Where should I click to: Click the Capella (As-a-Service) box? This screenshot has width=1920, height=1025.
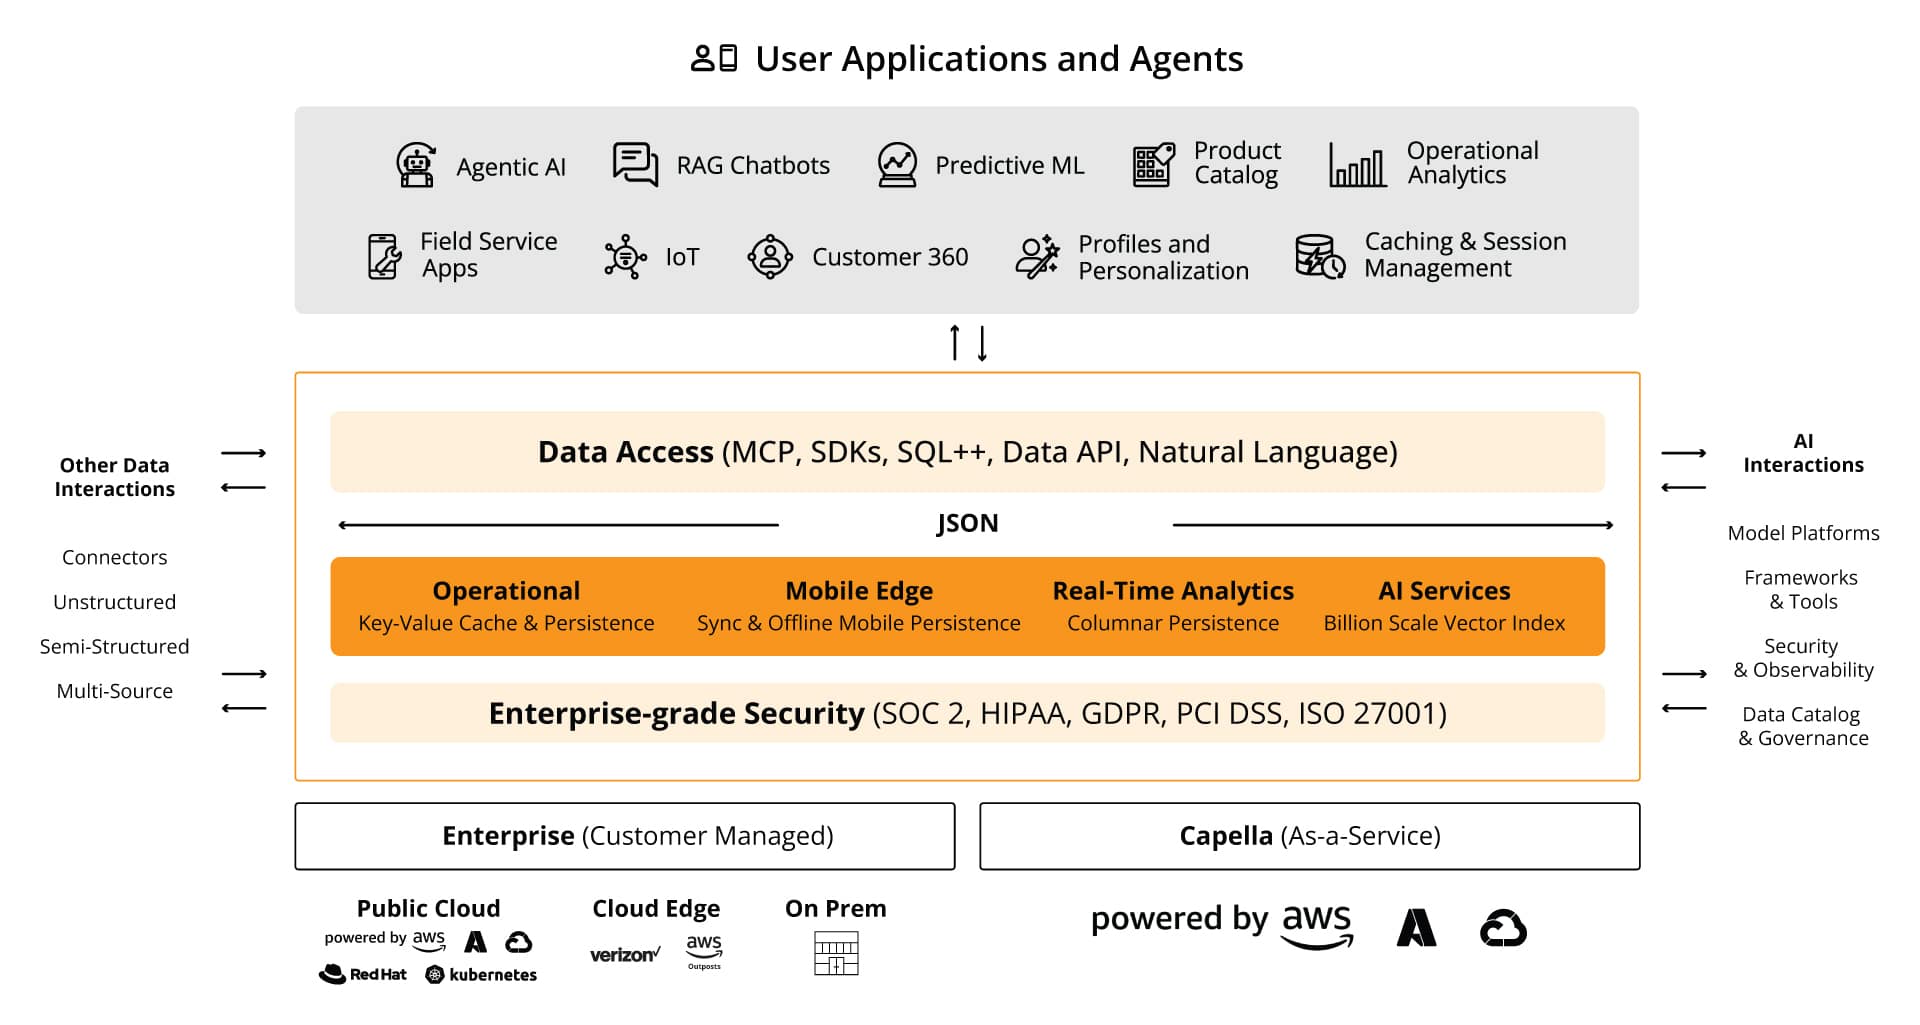pyautogui.click(x=1309, y=836)
